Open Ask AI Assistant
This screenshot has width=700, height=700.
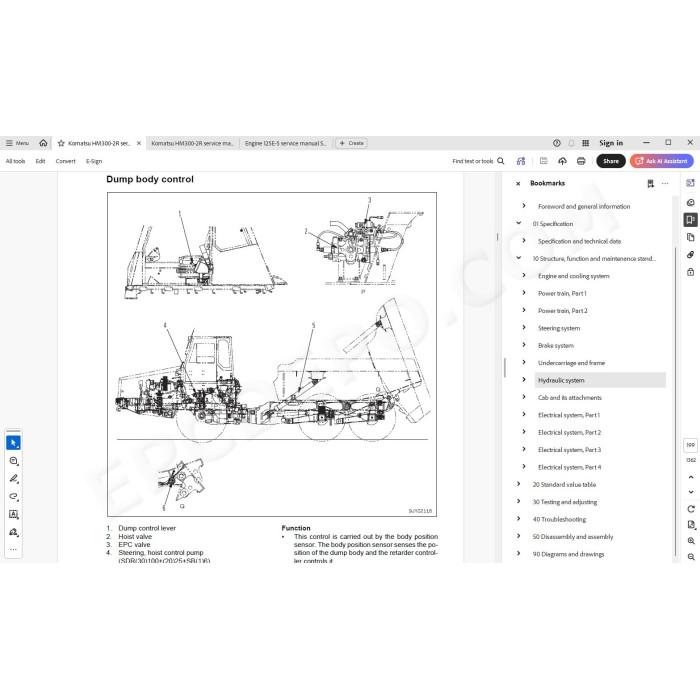pos(662,161)
